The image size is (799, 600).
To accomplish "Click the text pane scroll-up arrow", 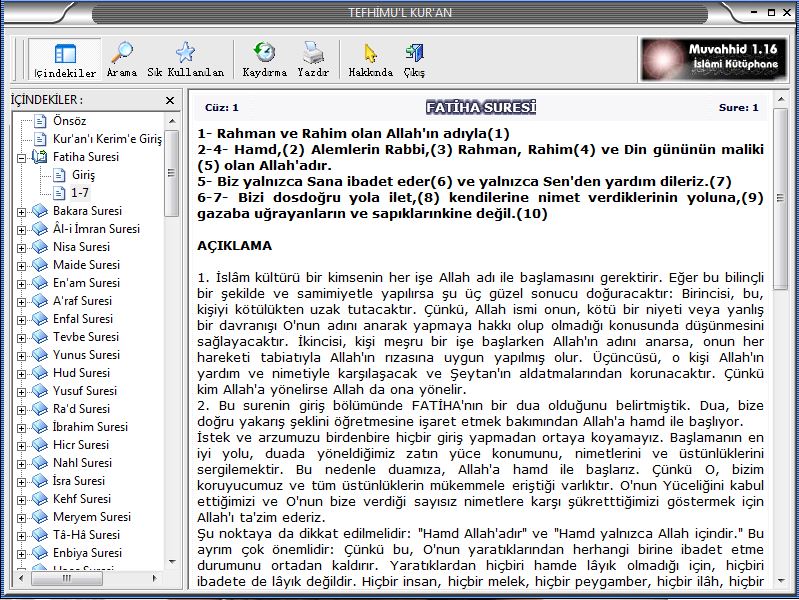I will click(x=780, y=99).
